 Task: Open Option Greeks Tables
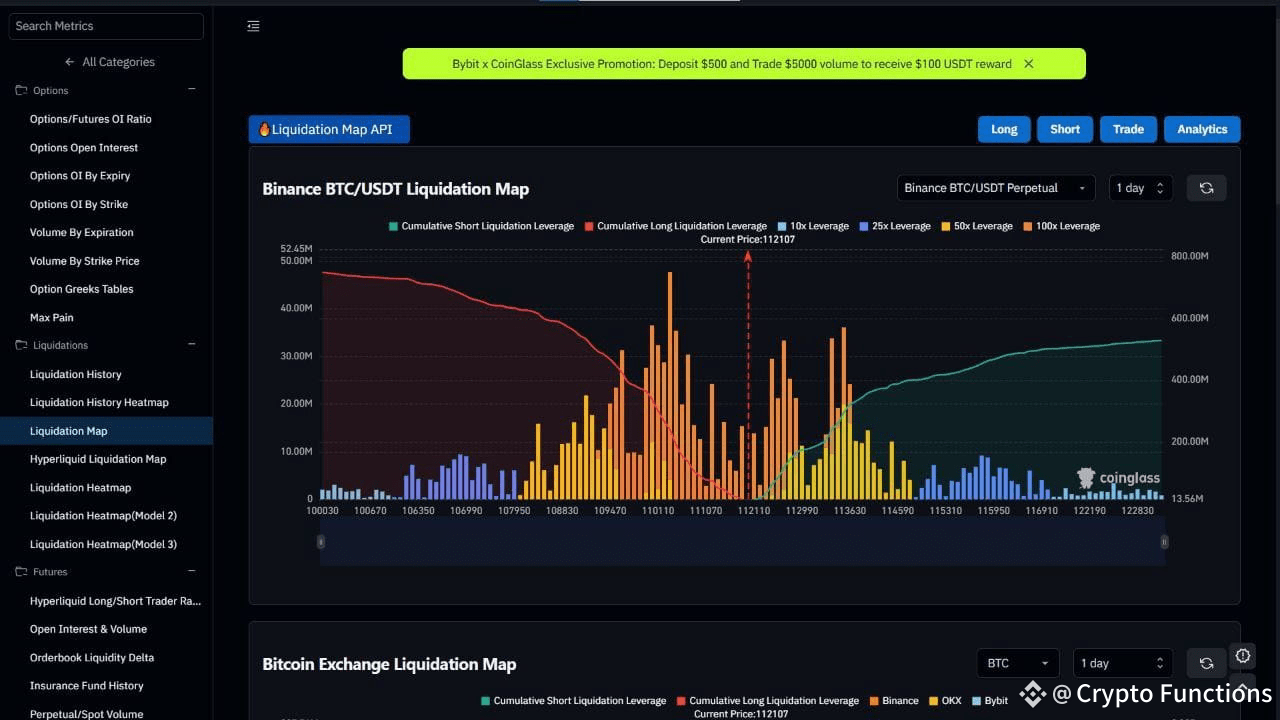click(82, 289)
